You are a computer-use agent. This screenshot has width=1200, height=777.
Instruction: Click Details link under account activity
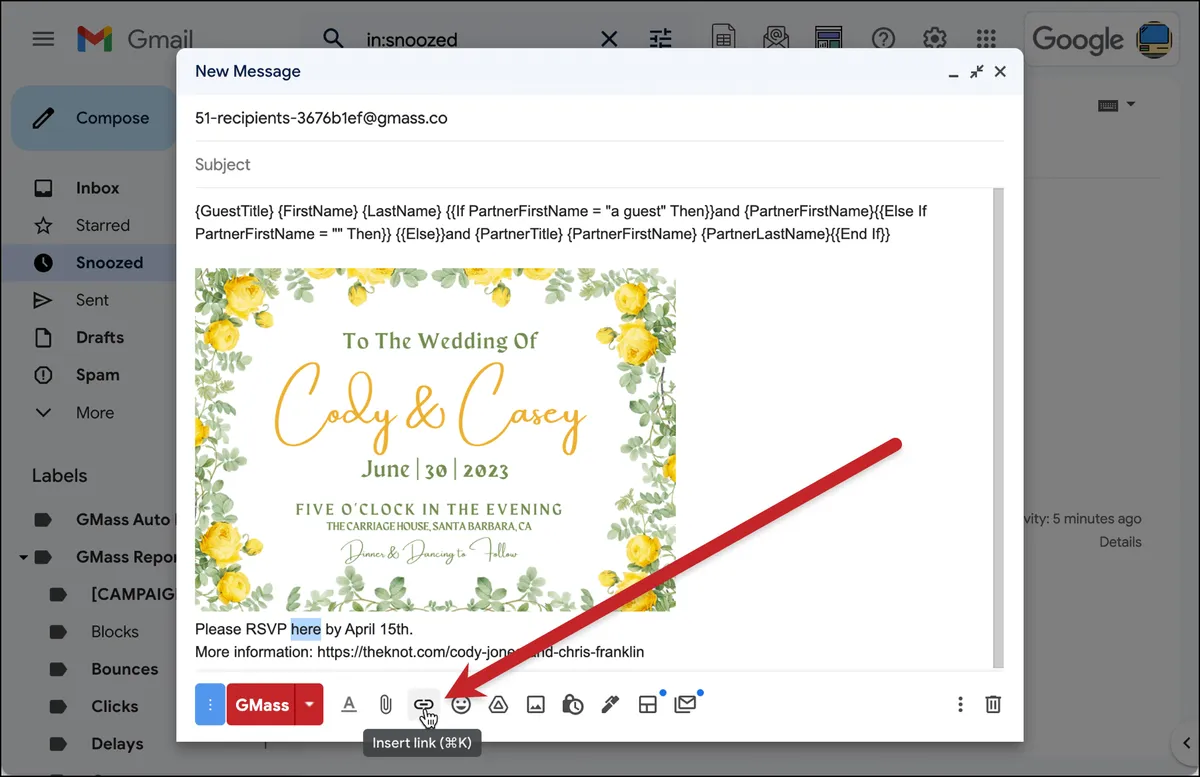point(1120,542)
